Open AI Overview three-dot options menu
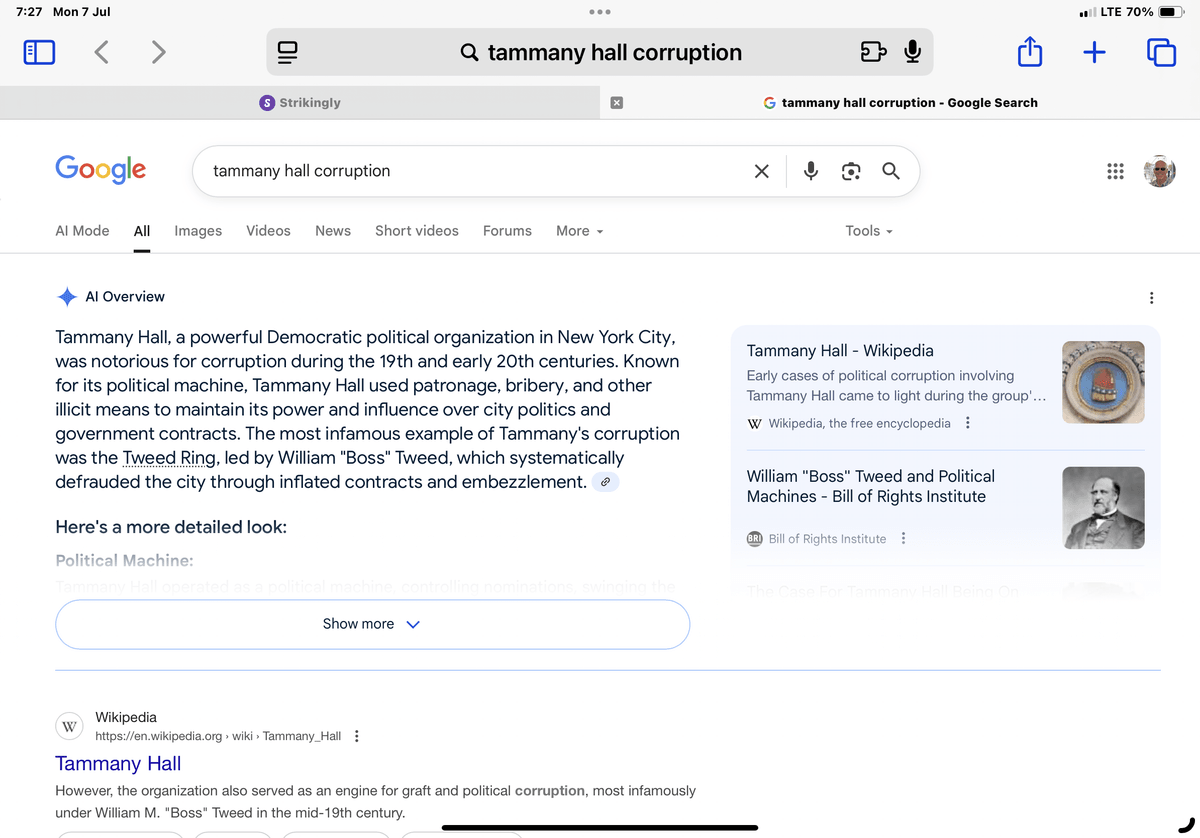This screenshot has height=838, width=1200. (x=1152, y=298)
